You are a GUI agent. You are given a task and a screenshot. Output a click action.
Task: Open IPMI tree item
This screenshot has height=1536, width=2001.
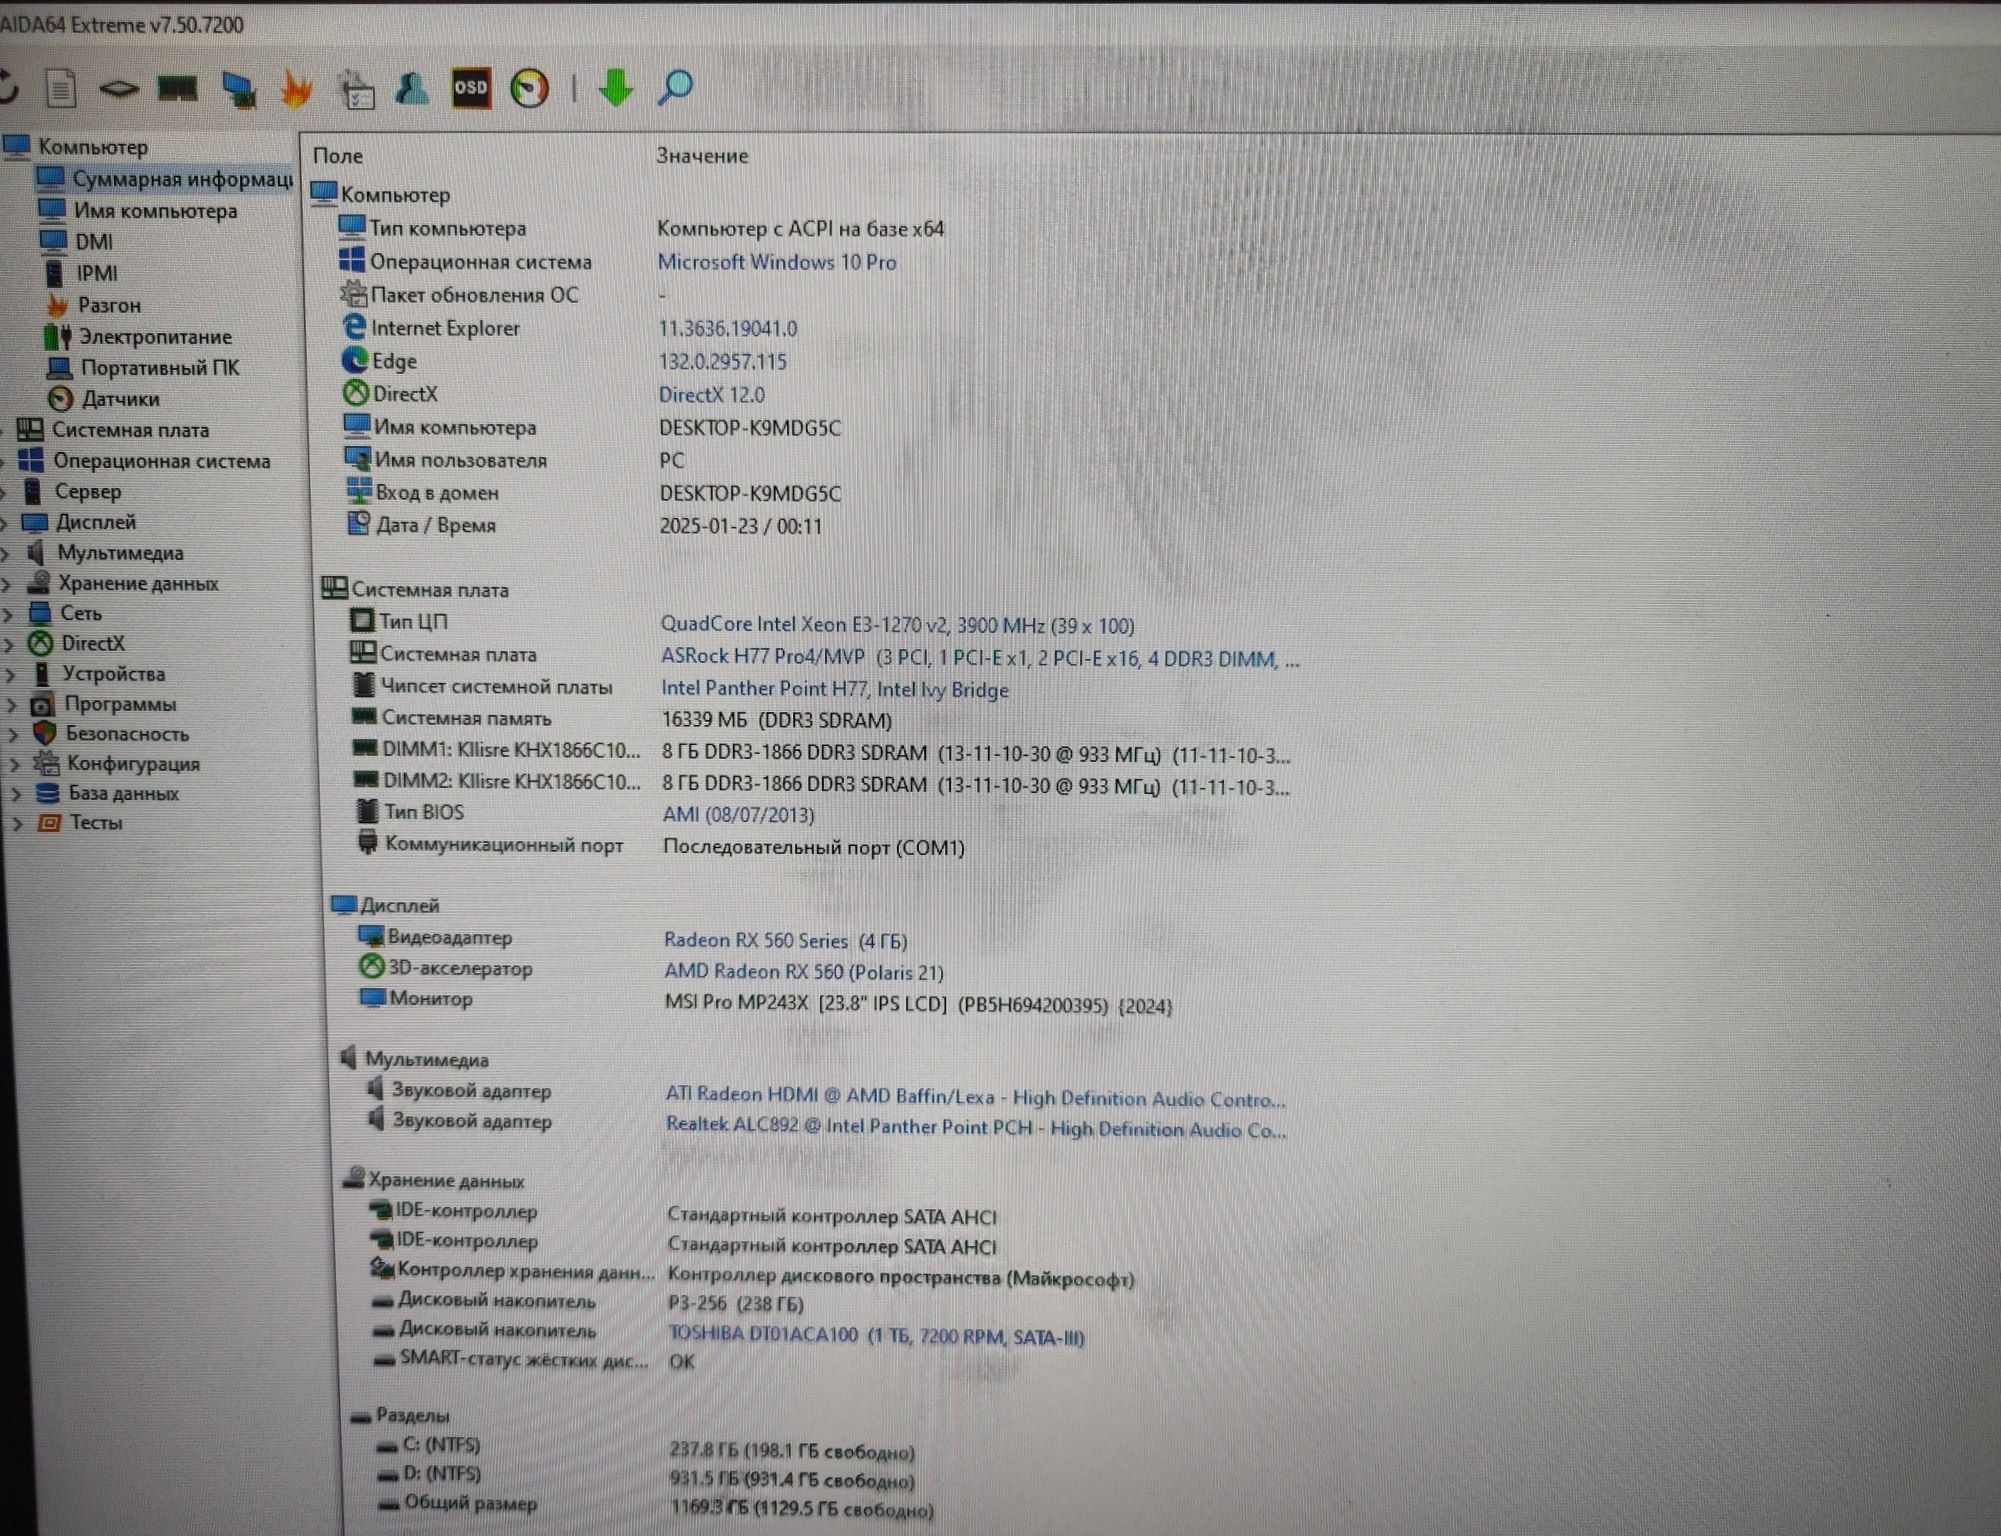click(81, 273)
